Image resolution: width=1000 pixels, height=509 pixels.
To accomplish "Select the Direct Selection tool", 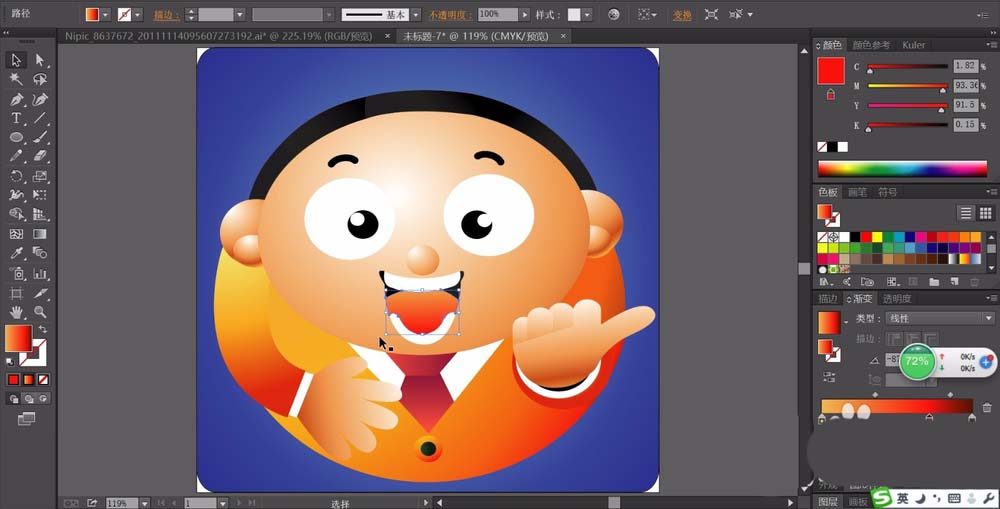I will tap(40, 60).
